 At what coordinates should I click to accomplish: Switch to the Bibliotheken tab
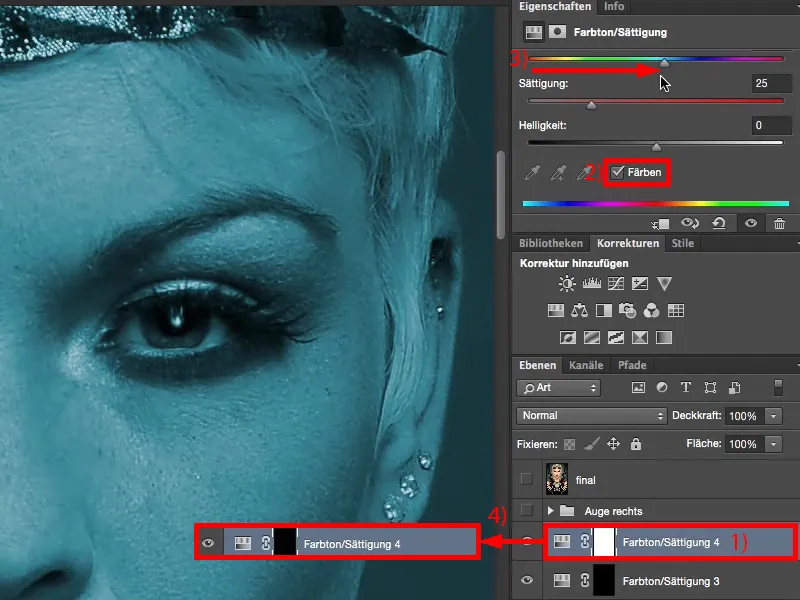(551, 243)
